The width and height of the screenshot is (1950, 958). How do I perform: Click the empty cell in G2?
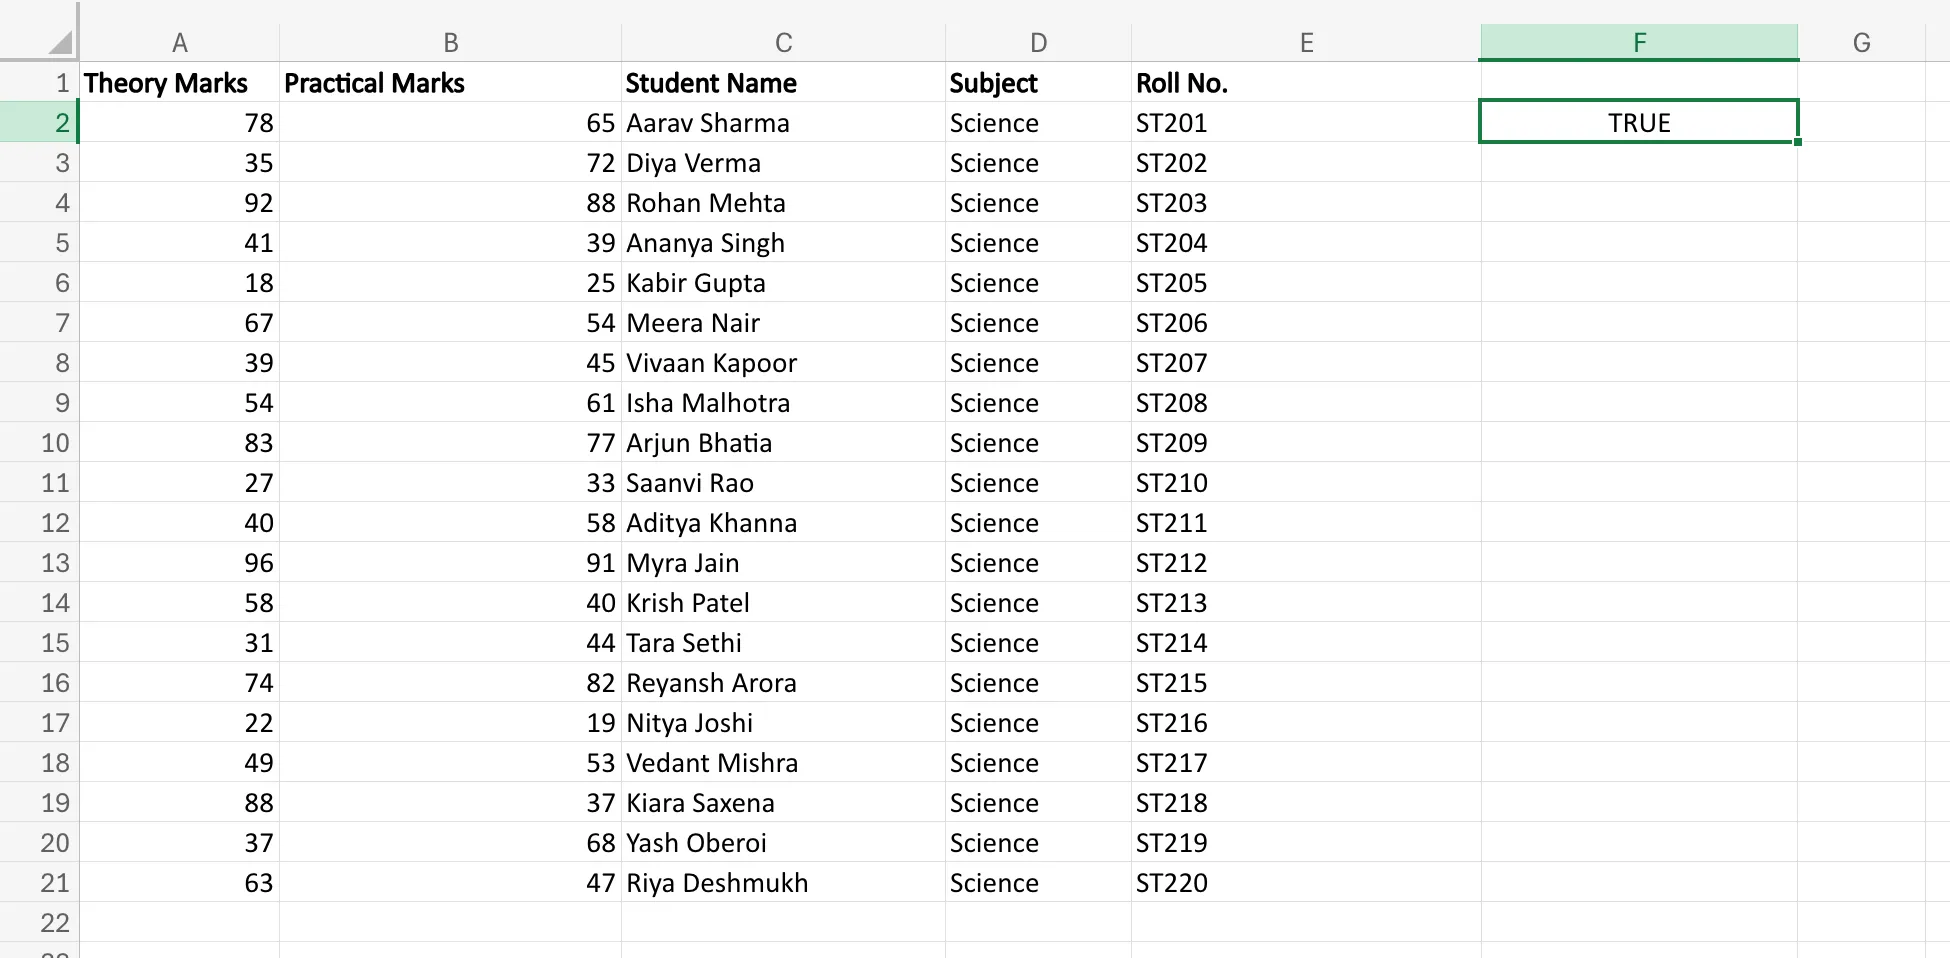coord(1862,122)
